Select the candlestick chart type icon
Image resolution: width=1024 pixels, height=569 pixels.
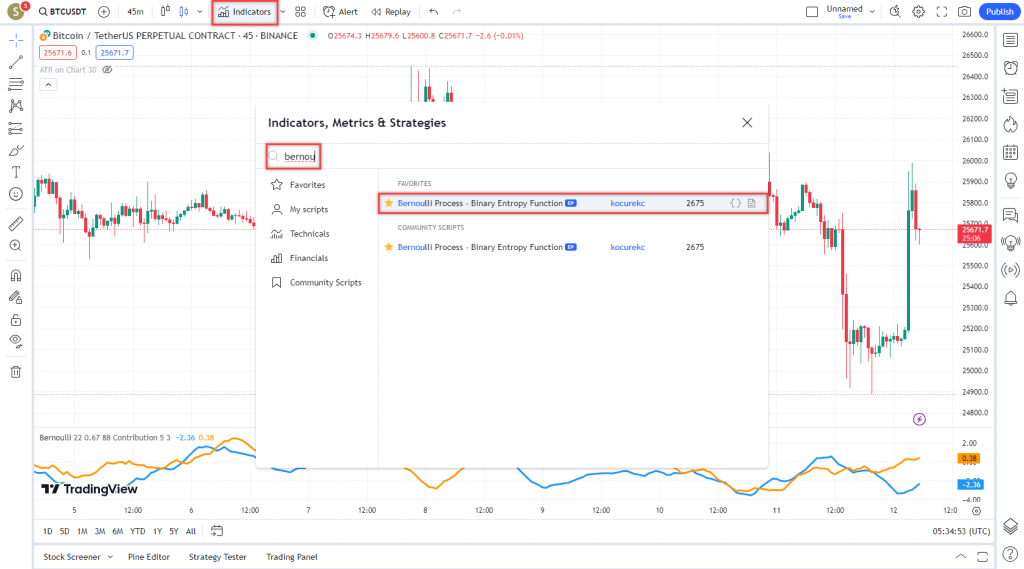[184, 12]
